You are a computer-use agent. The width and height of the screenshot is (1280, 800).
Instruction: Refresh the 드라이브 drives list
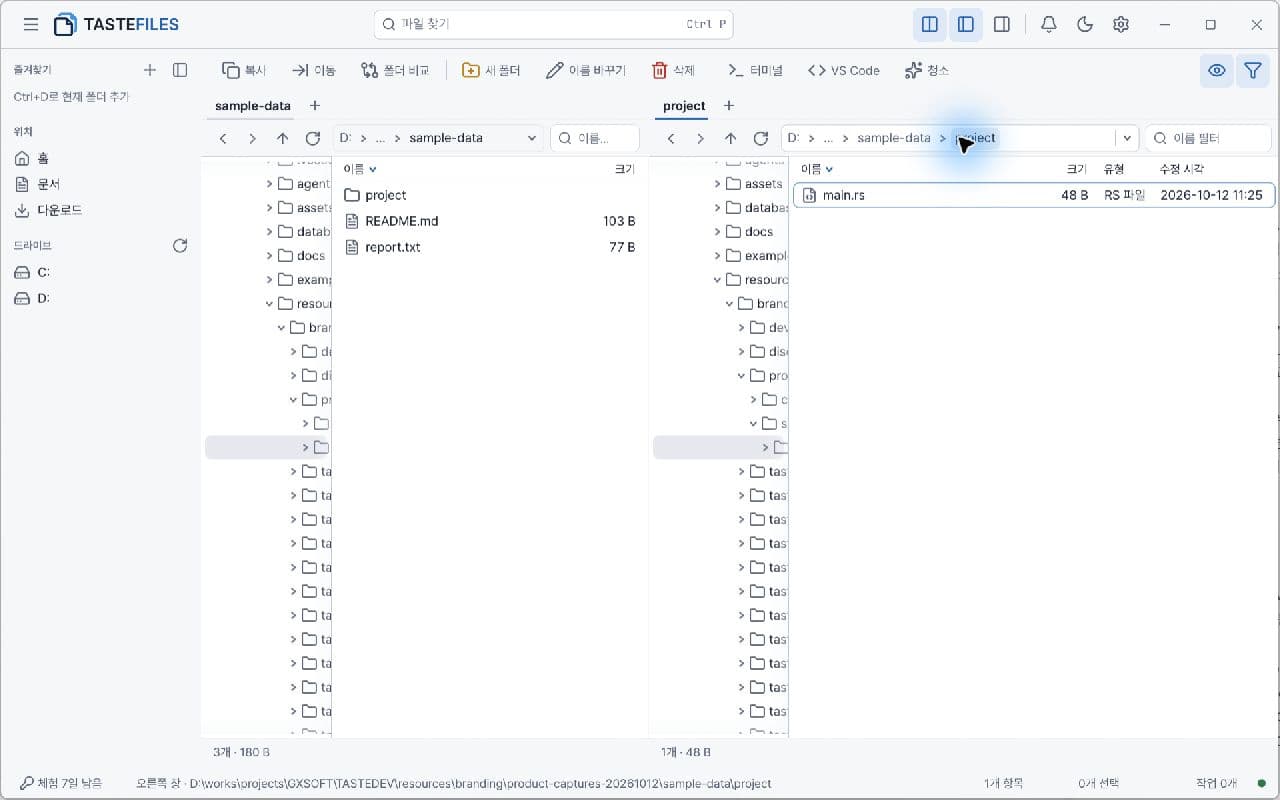[x=180, y=245]
